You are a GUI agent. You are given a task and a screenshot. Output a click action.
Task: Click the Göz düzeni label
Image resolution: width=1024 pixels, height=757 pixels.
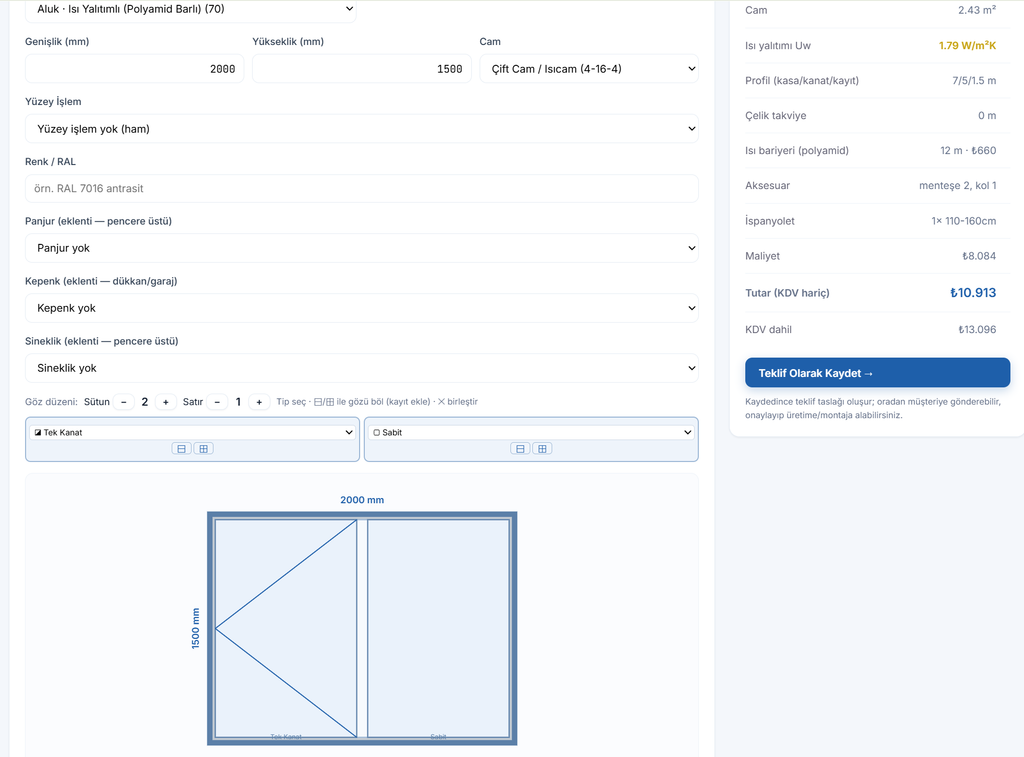click(51, 402)
